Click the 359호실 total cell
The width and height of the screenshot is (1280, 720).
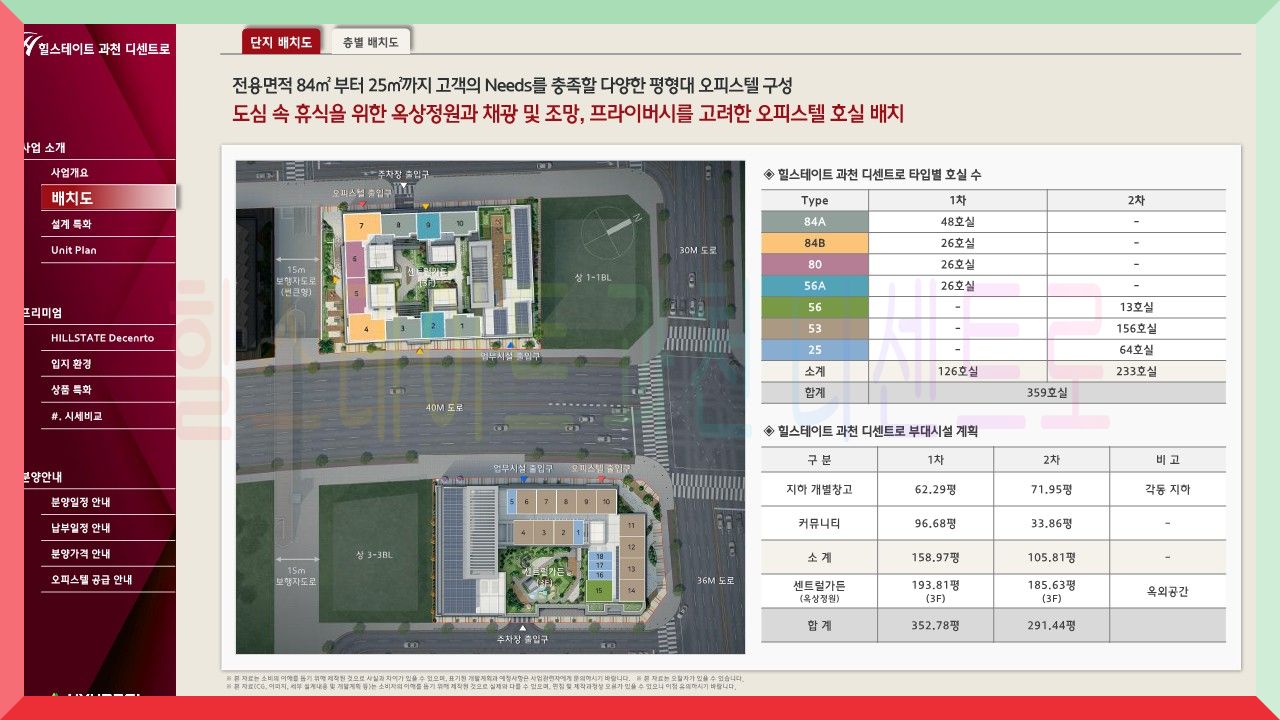1047,393
